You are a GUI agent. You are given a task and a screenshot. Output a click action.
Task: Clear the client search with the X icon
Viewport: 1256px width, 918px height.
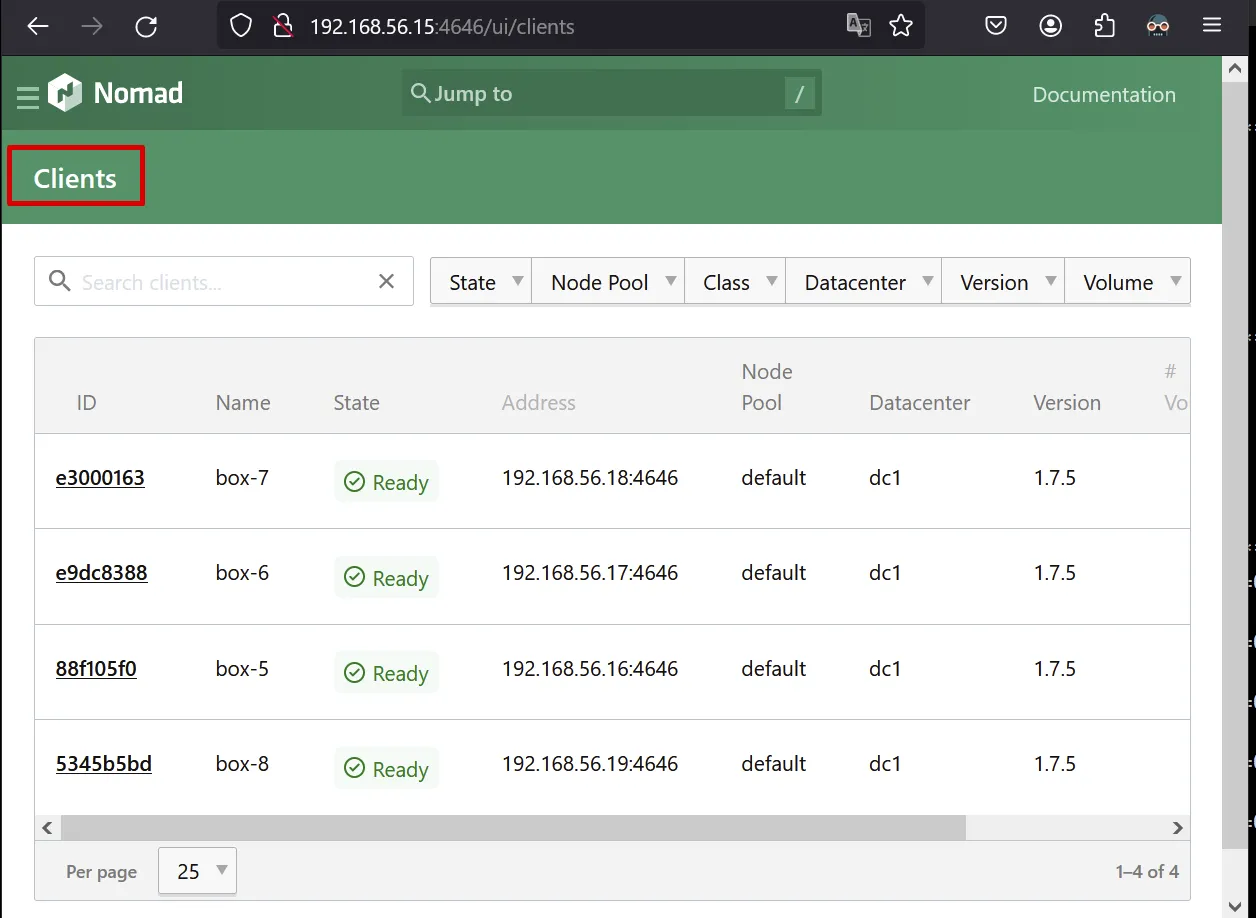tap(387, 282)
